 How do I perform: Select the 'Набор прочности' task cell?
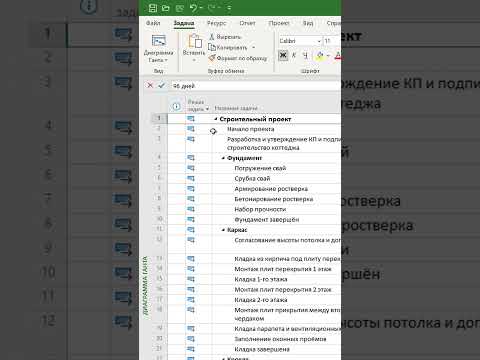(260, 209)
